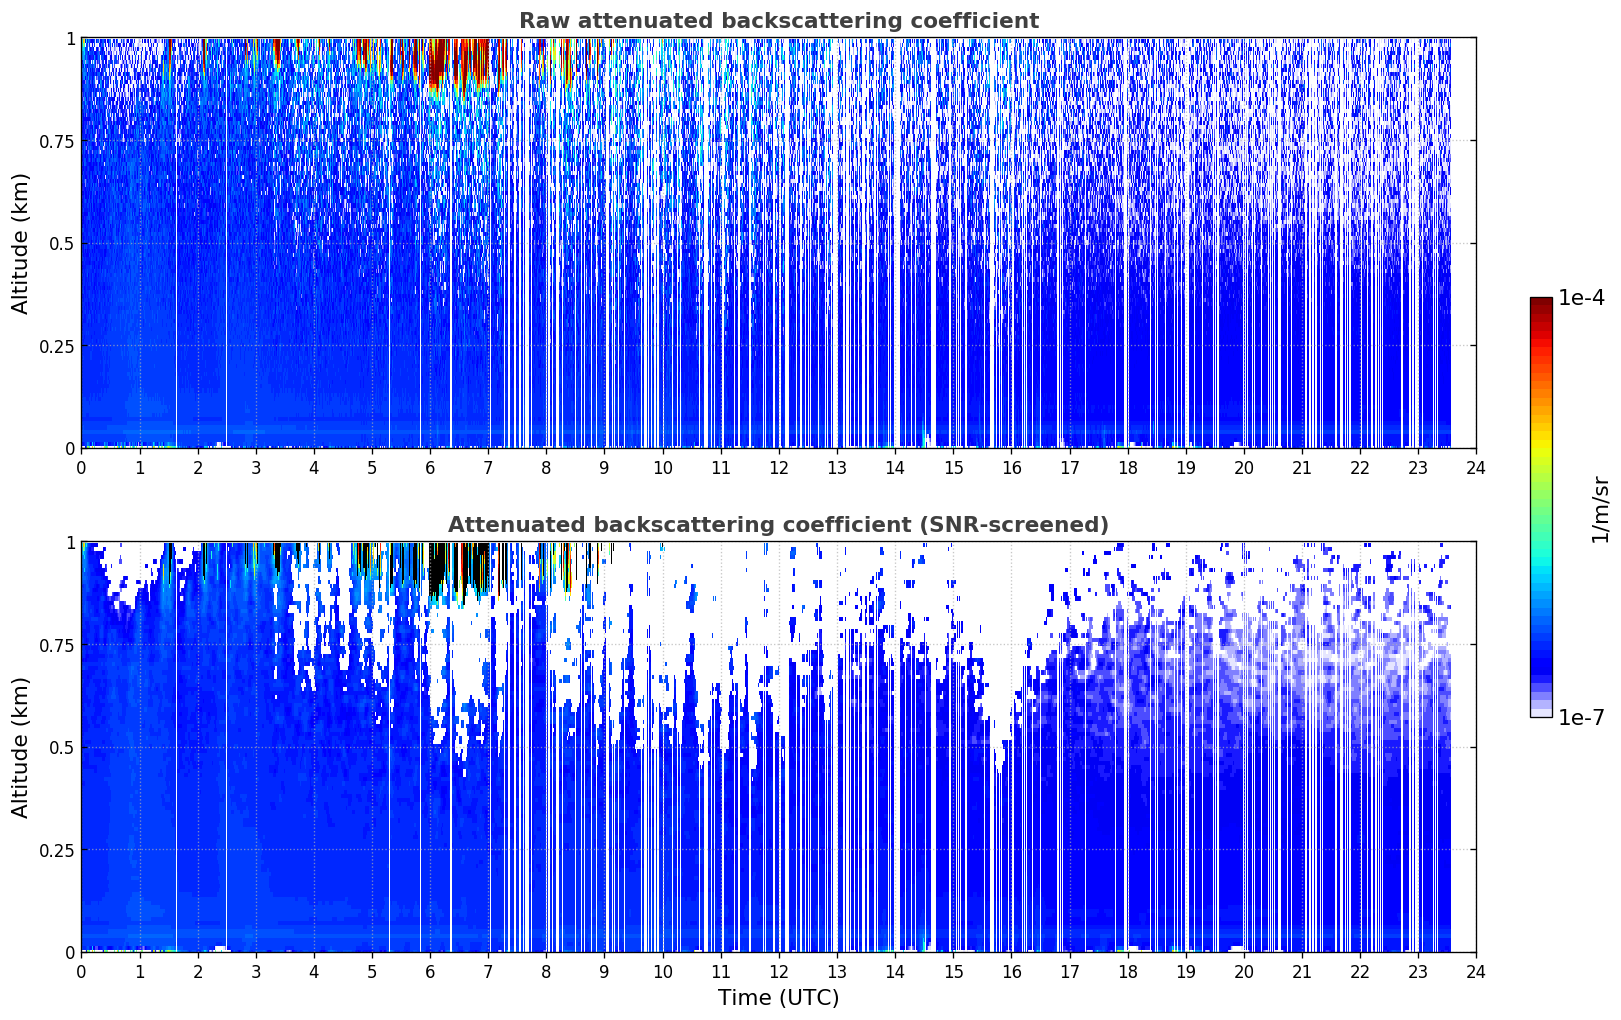The width and height of the screenshot is (1621, 1020).
Task: Click the dark red top of colorbar
Action: (1541, 310)
